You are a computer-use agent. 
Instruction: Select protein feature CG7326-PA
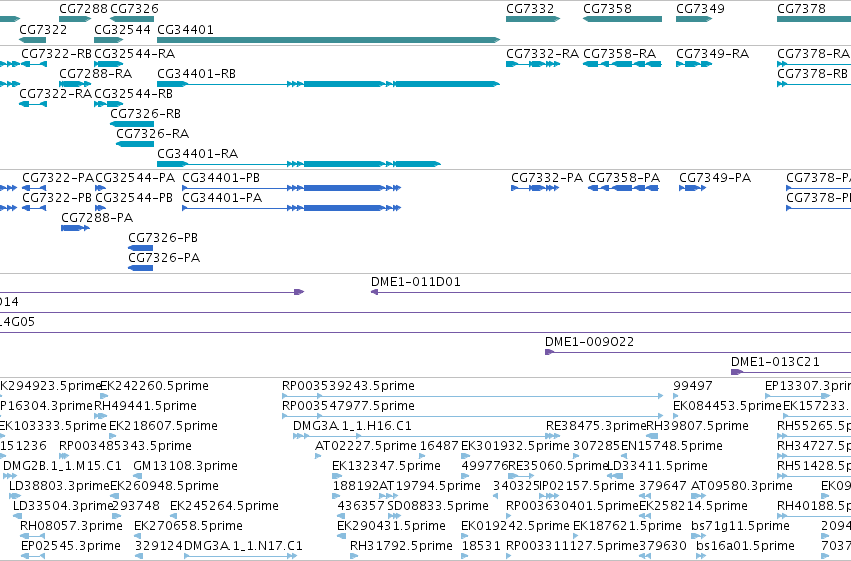141,268
